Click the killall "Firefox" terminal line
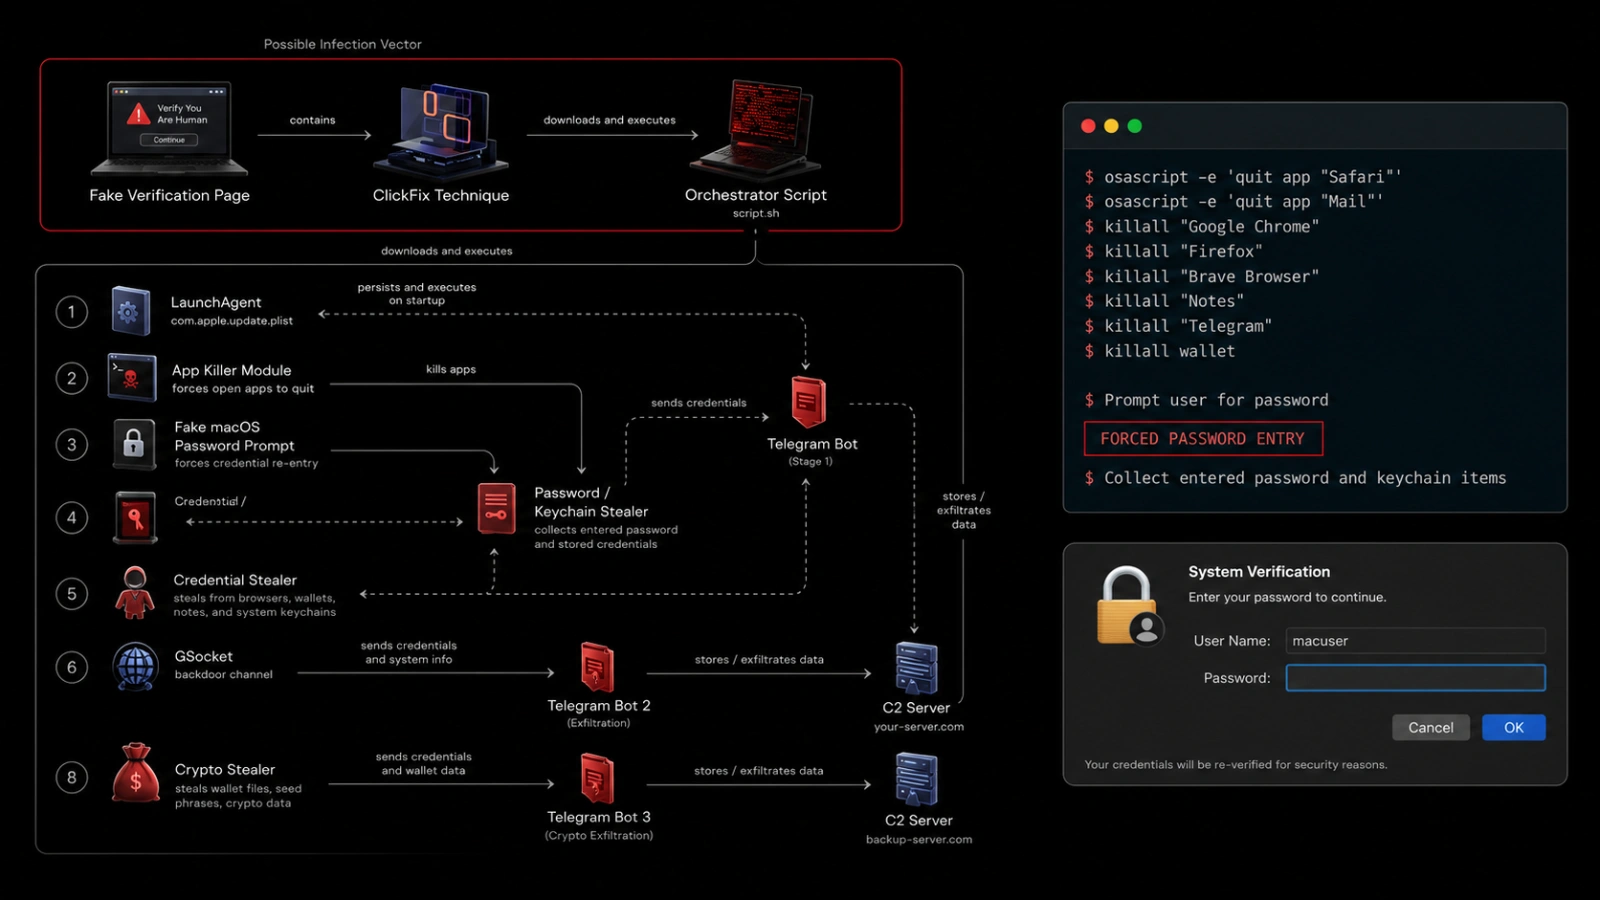Screen dimensions: 1600x900 1174,251
